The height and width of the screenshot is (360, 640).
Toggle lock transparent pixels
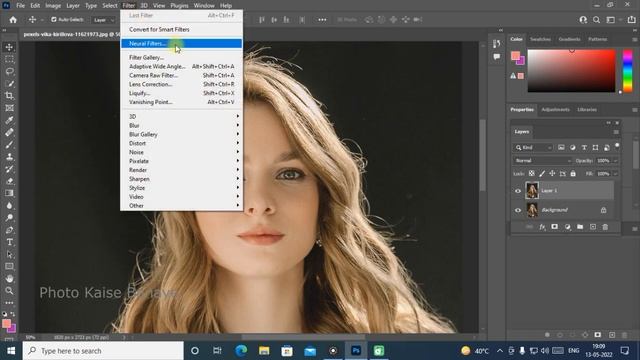click(531, 173)
